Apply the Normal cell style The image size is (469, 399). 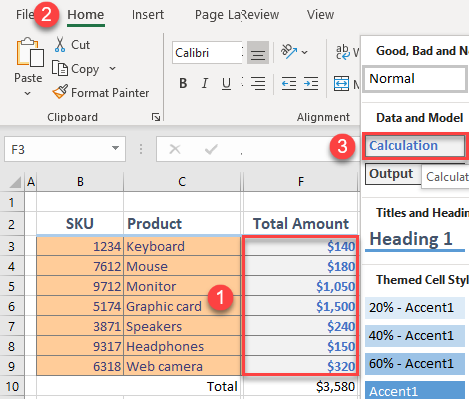click(x=415, y=79)
